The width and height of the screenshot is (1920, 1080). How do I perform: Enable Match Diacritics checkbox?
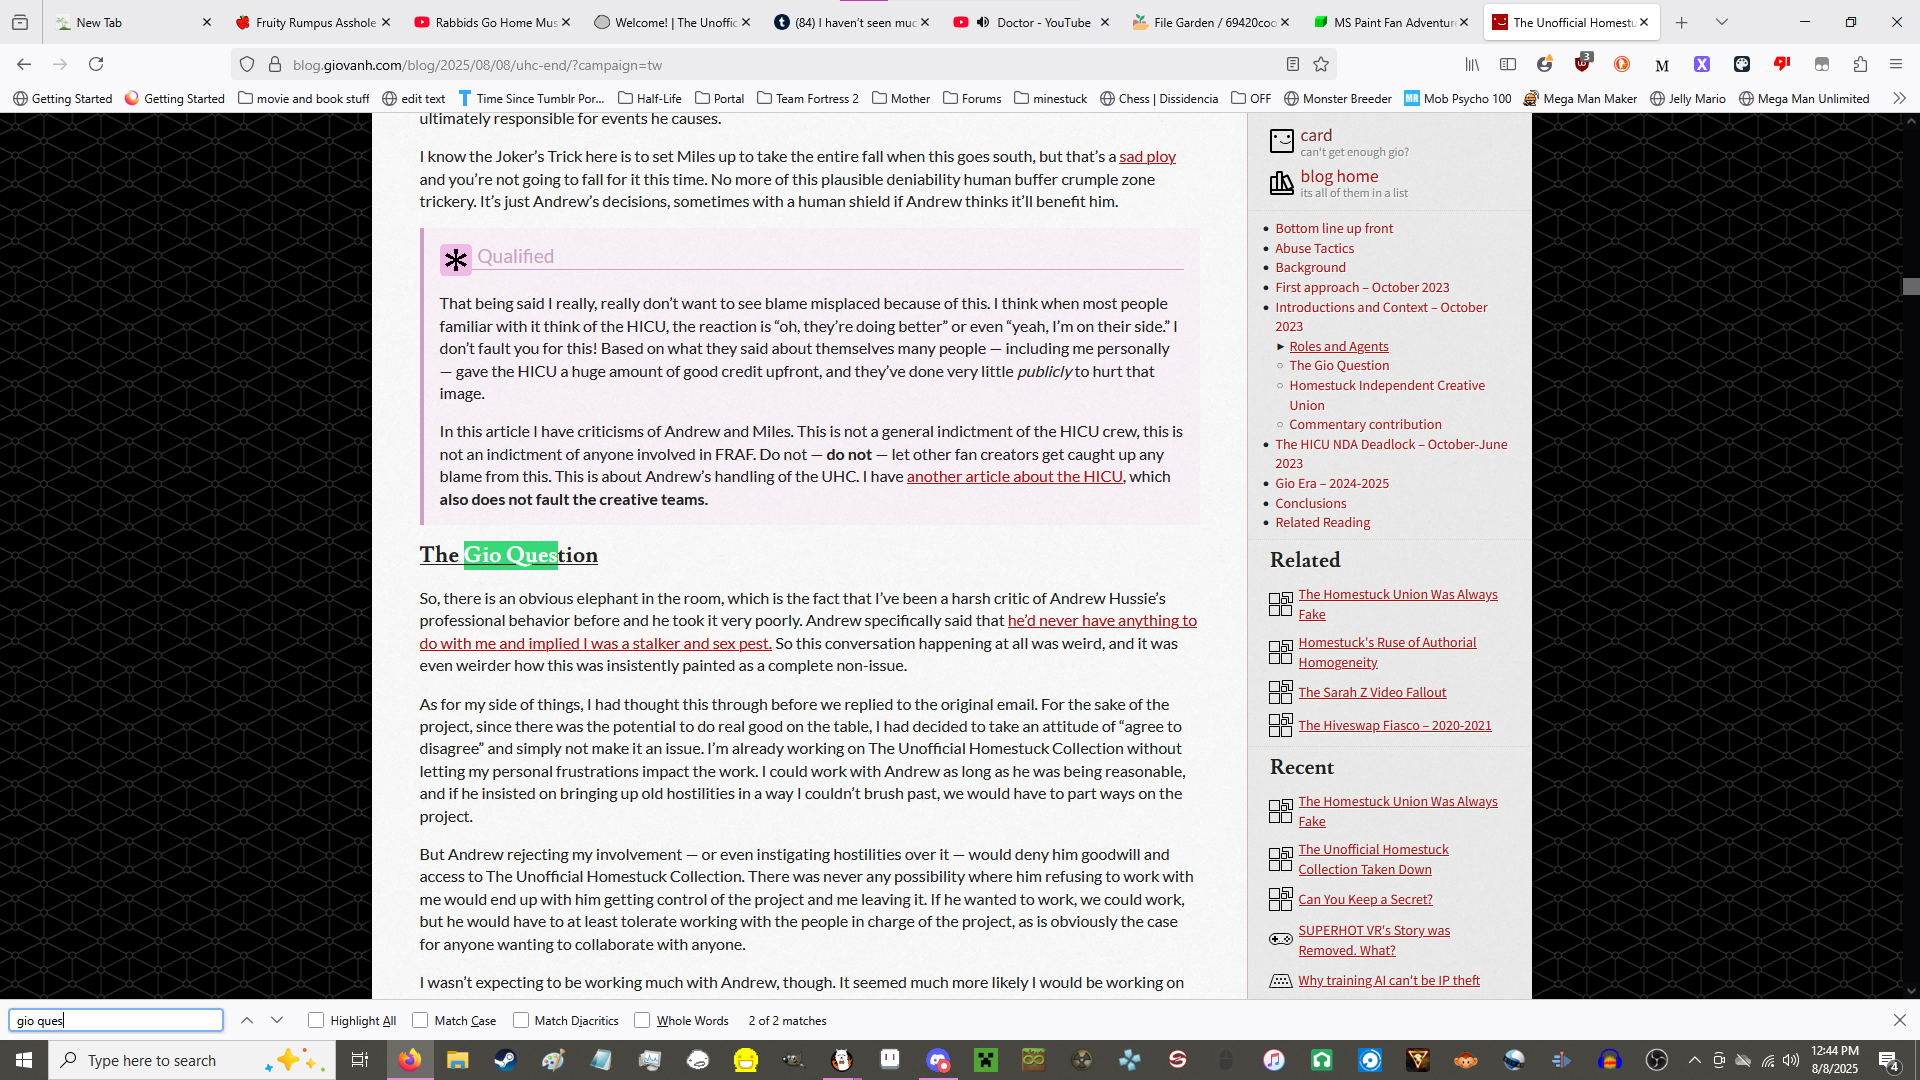tap(521, 1020)
